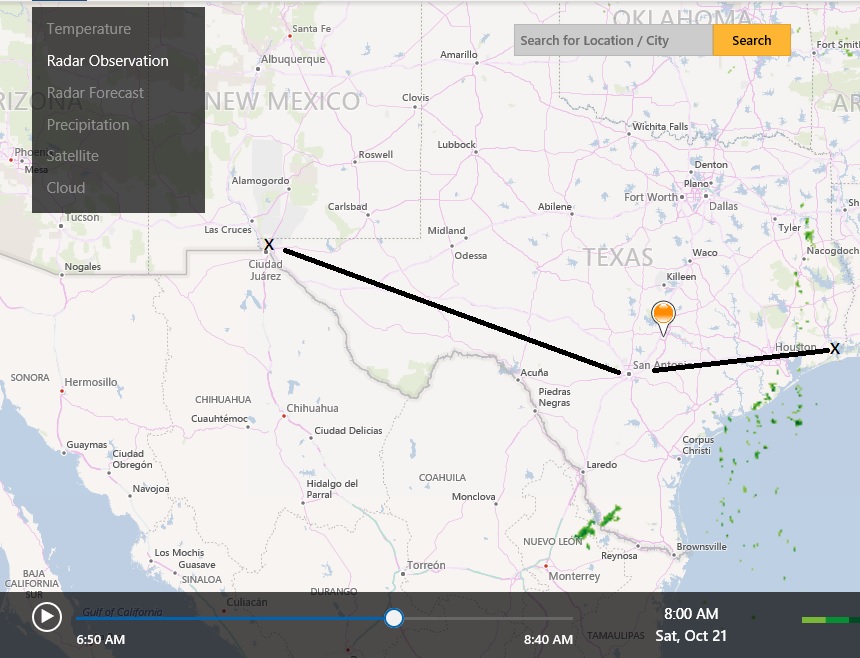Image resolution: width=860 pixels, height=658 pixels.
Task: Show the Precipitation map layer
Action: tap(88, 125)
